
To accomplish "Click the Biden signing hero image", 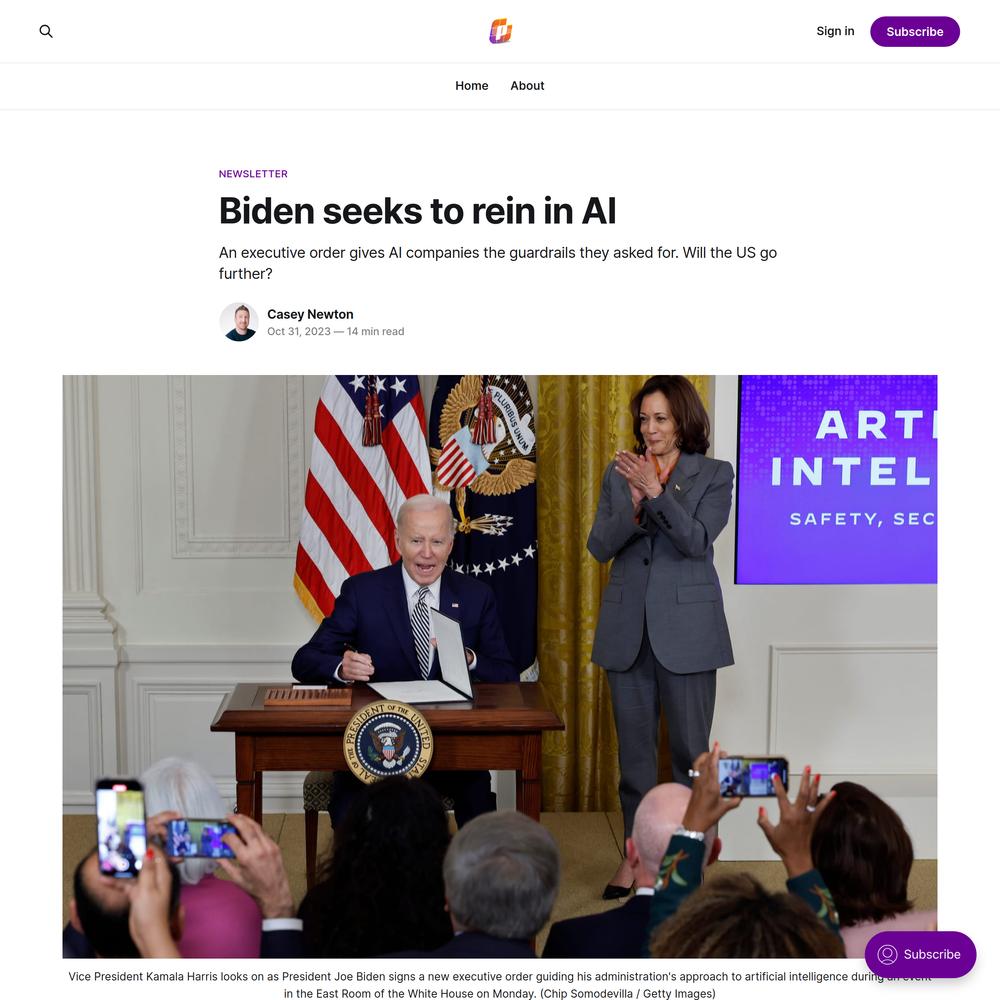I will (x=499, y=666).
